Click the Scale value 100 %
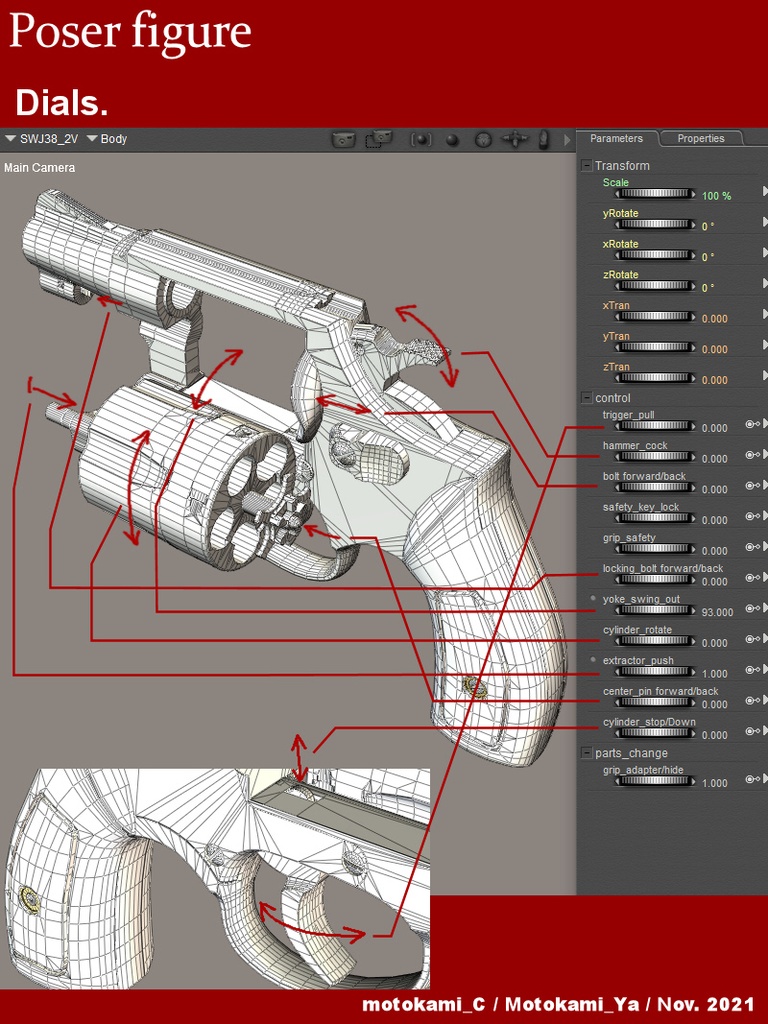Screen dimensions: 768x1024 pos(716,196)
